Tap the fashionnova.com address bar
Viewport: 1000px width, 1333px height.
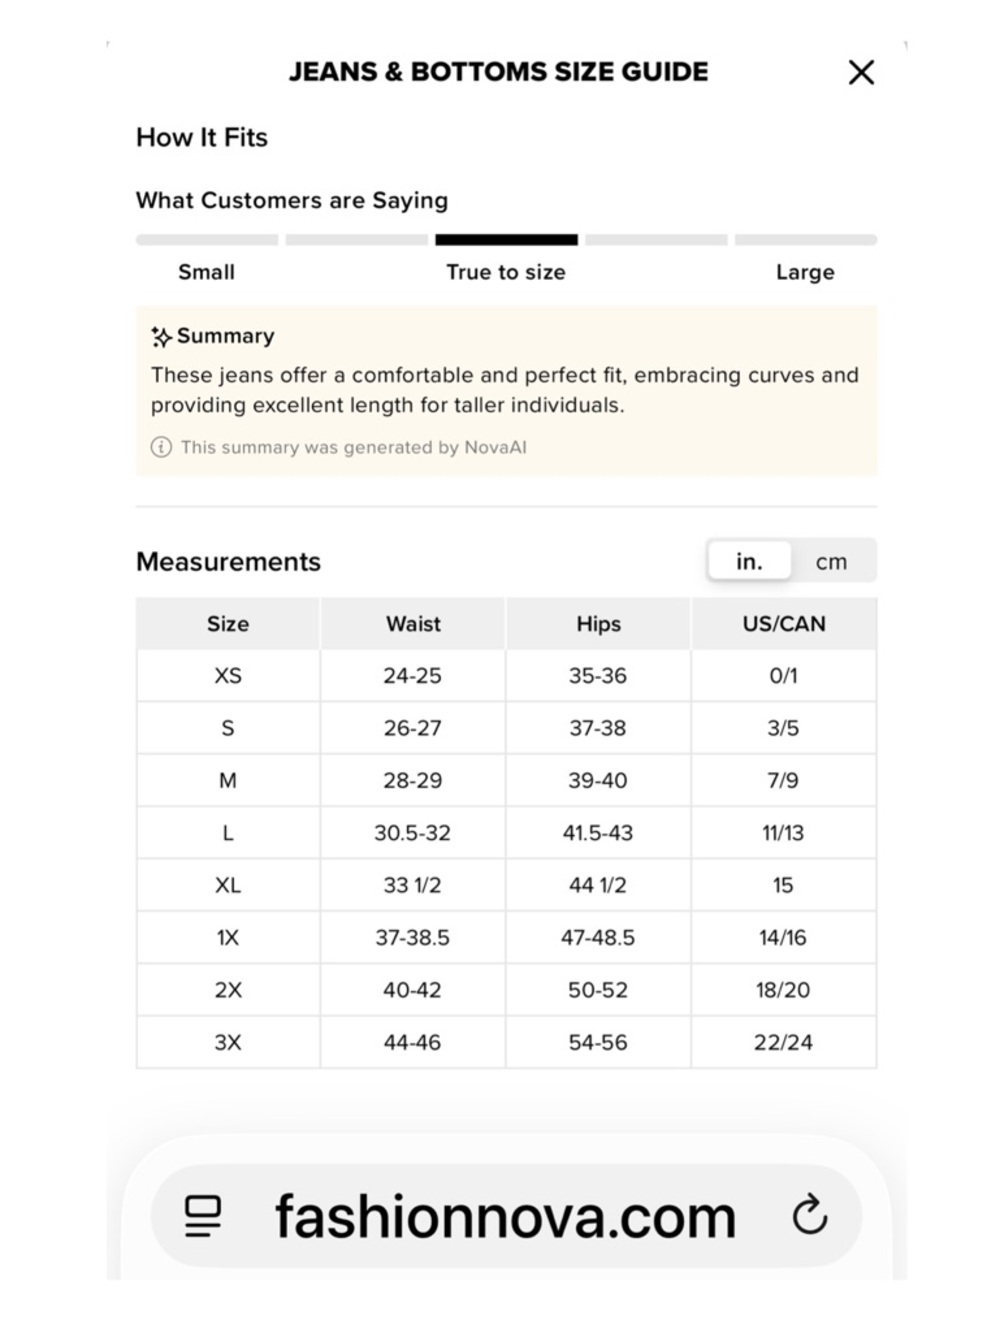506,1216
